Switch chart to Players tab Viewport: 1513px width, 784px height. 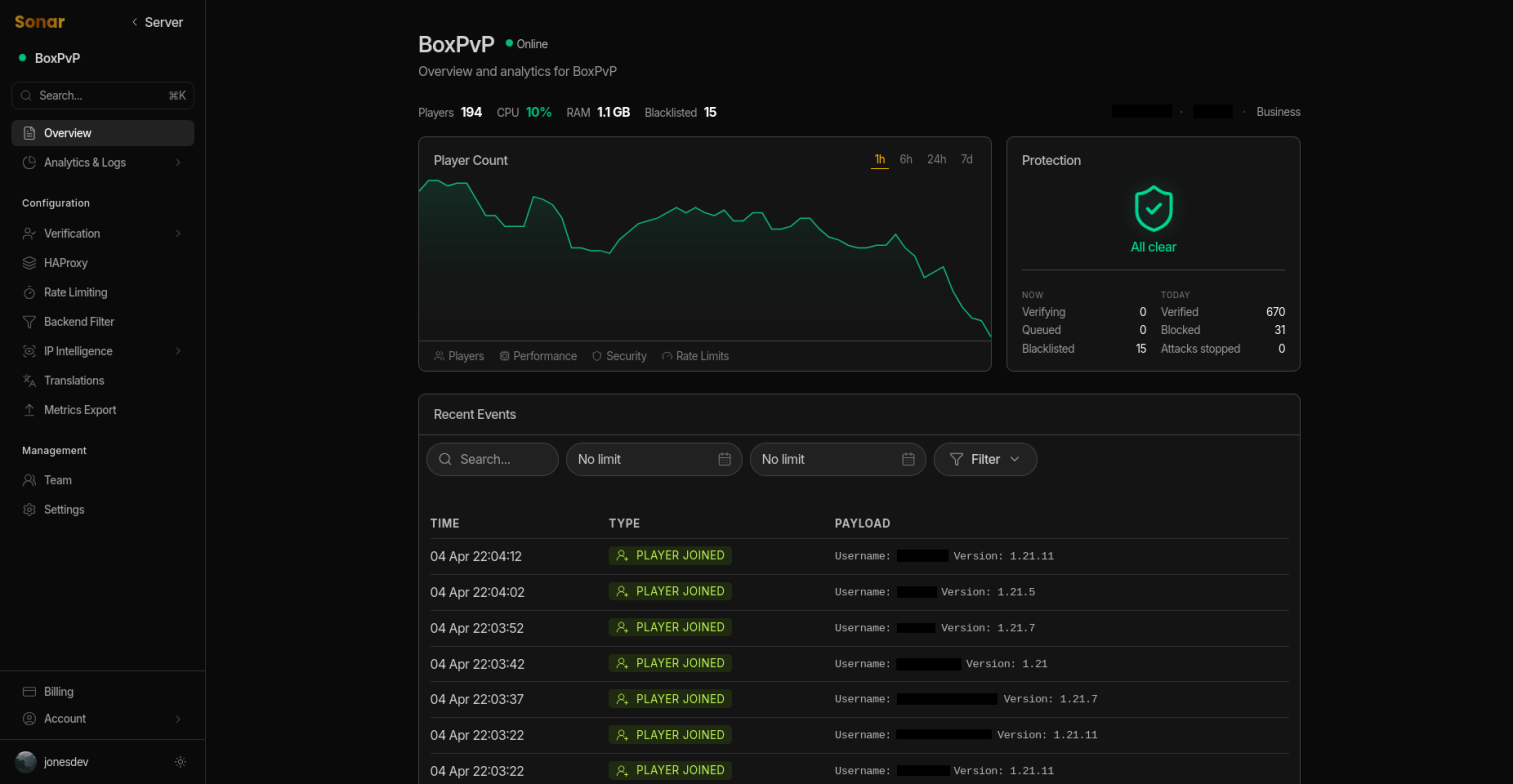coord(459,356)
